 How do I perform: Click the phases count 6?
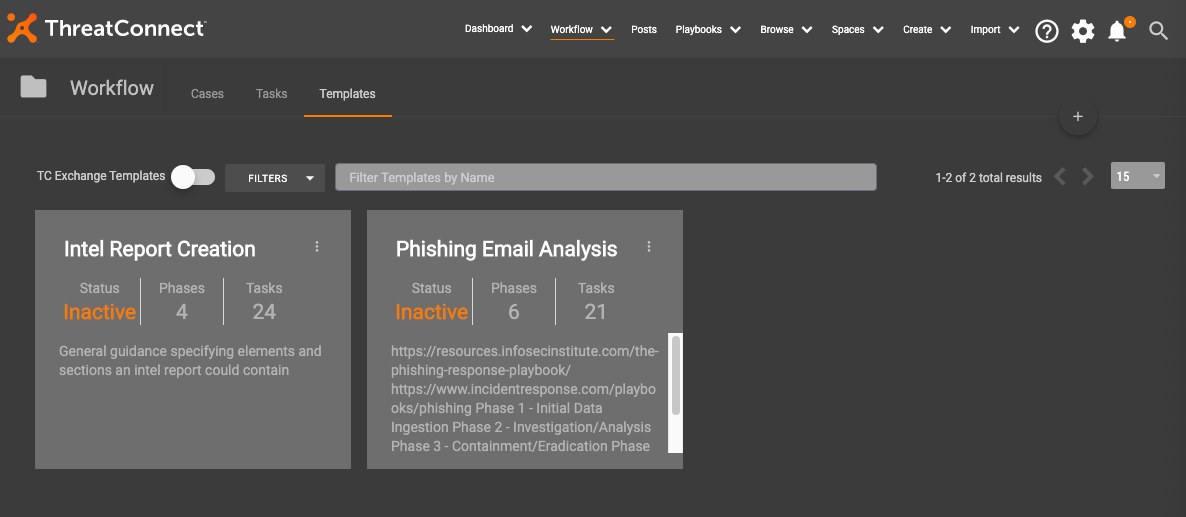click(514, 311)
